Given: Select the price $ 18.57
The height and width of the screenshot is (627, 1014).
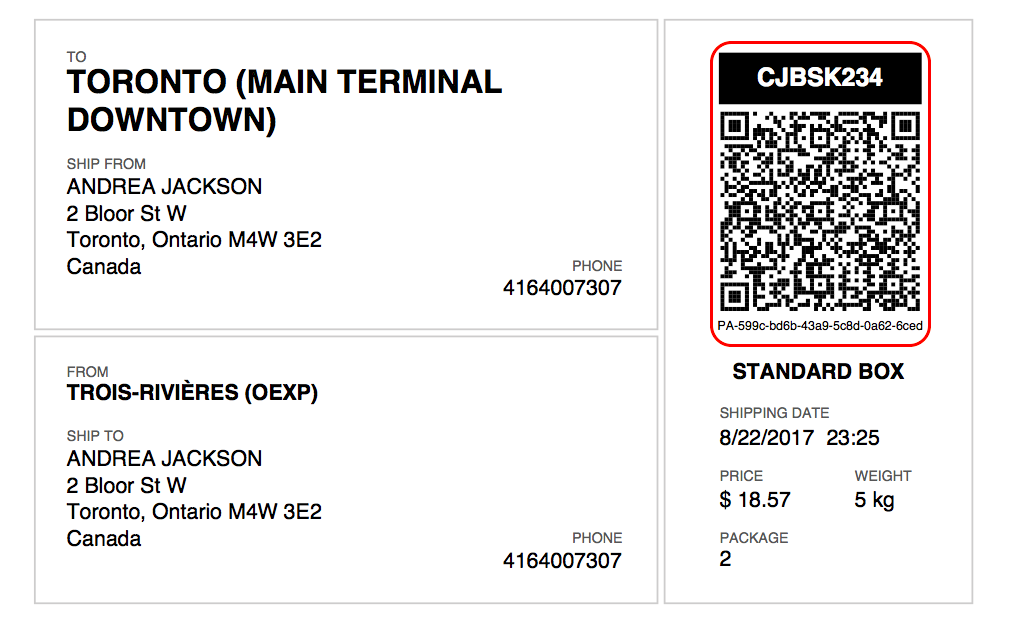Looking at the screenshot, I should point(755,500).
